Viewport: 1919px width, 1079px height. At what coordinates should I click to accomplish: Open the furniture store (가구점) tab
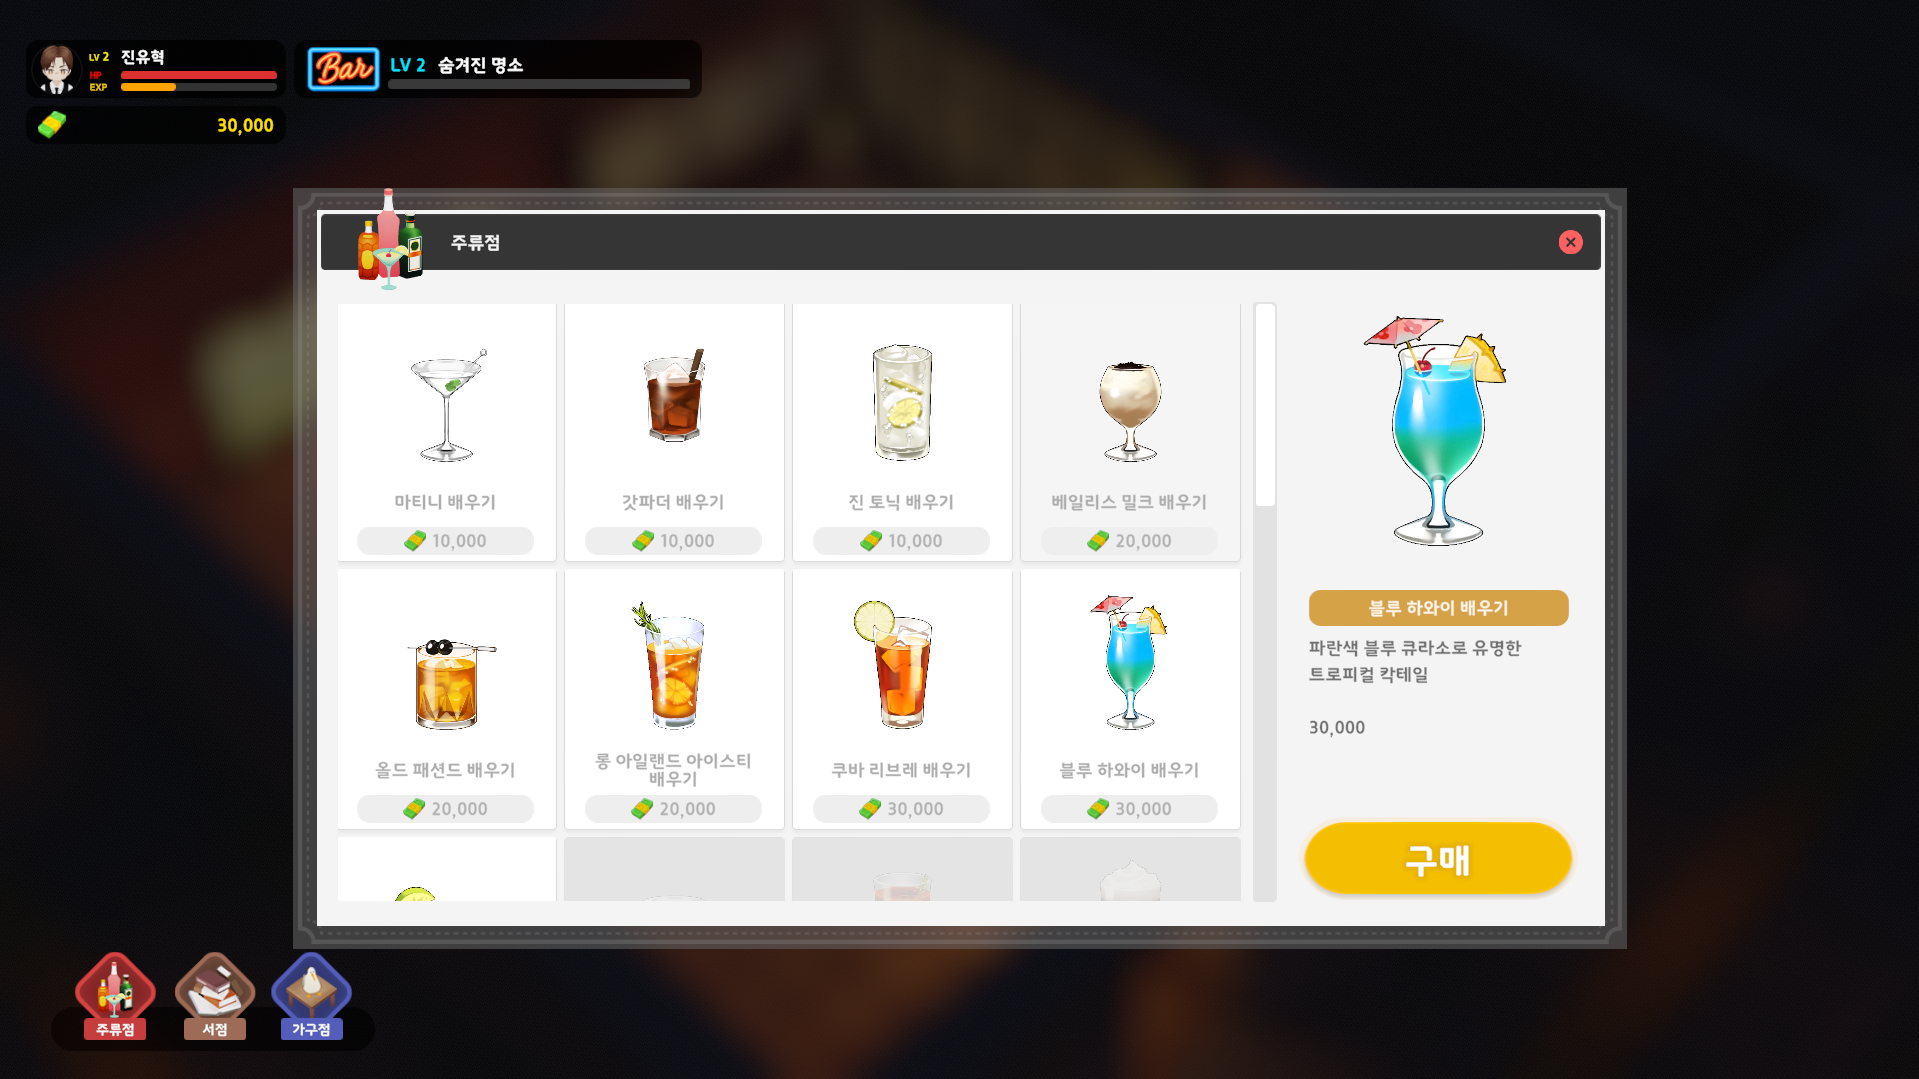tap(311, 997)
